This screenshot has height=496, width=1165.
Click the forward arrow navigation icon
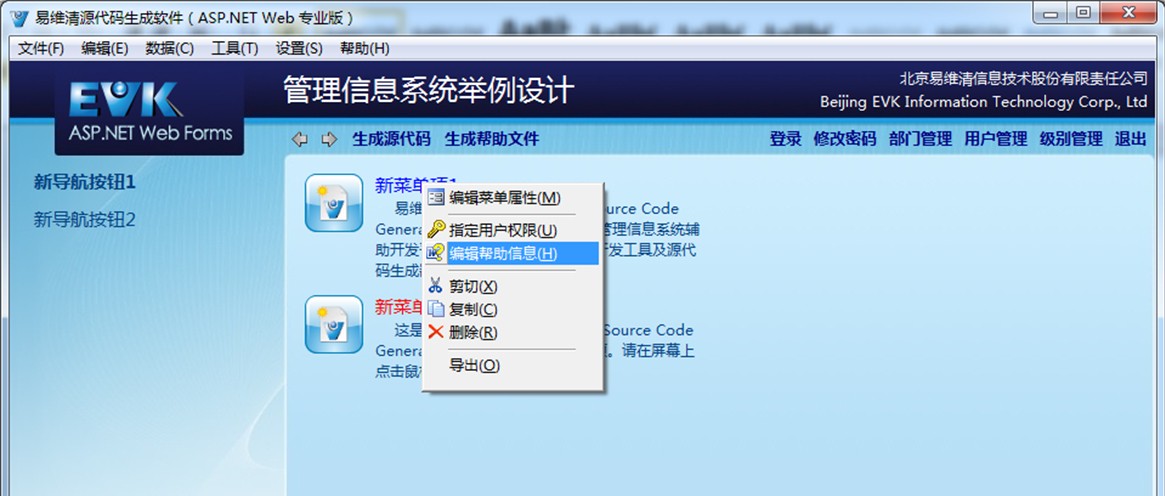[329, 140]
